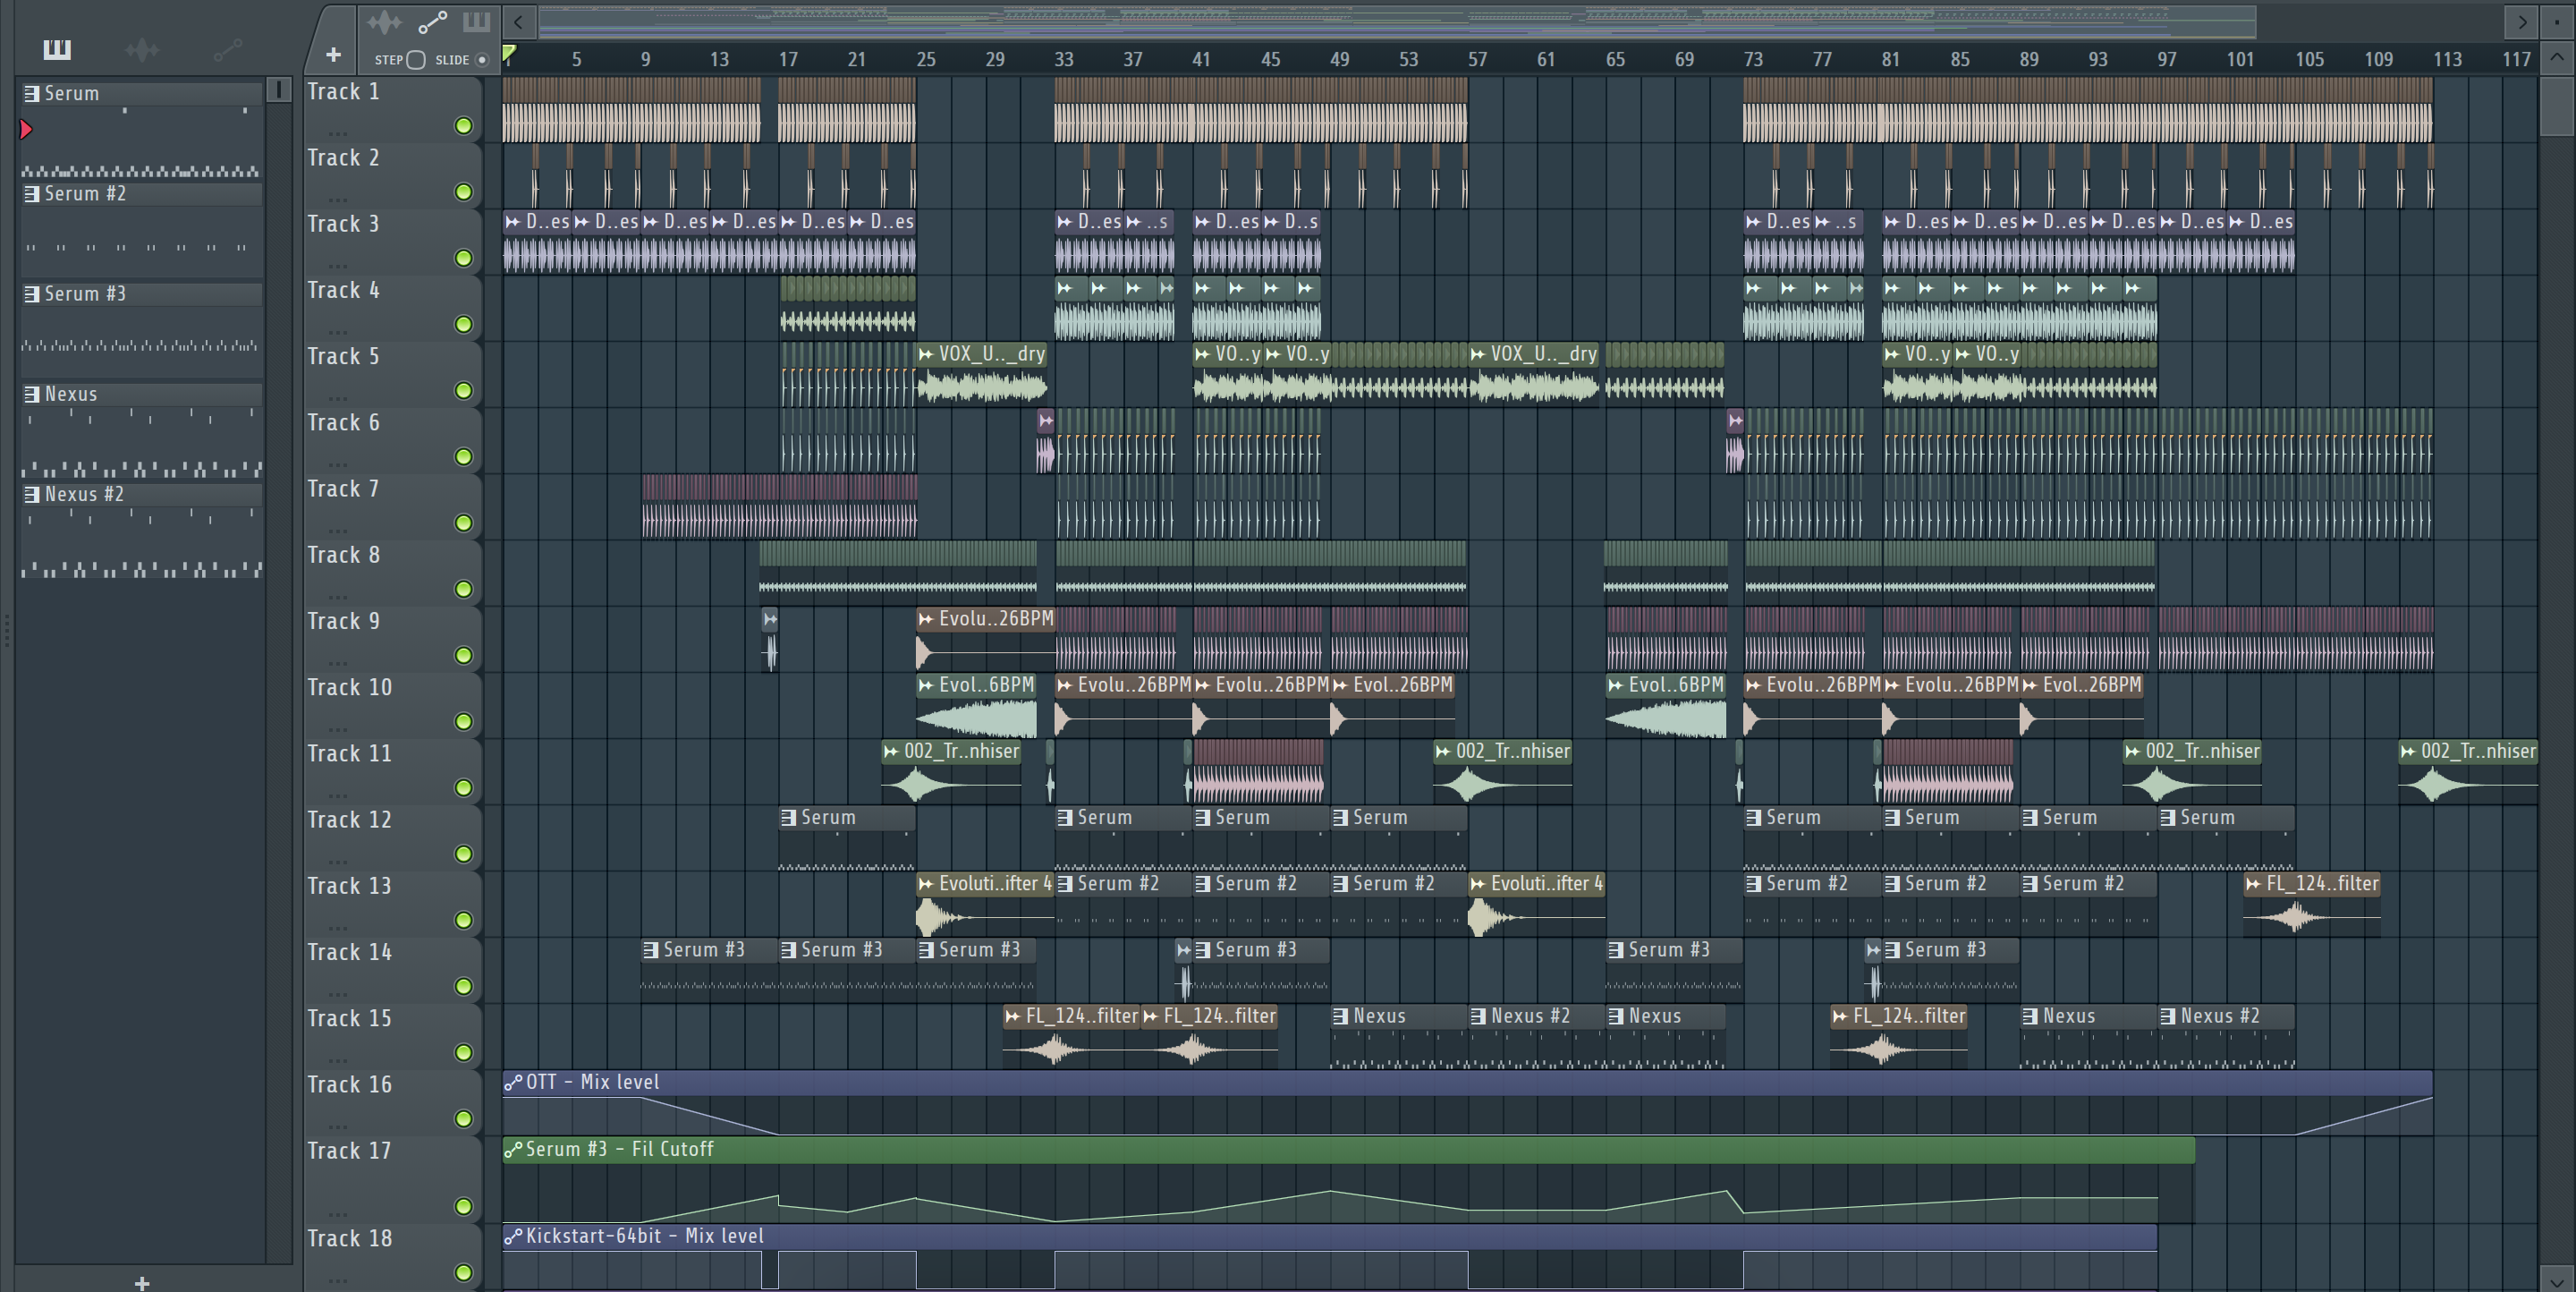Mute Track 1 using its green light
The height and width of the screenshot is (1292, 2576).
point(463,126)
